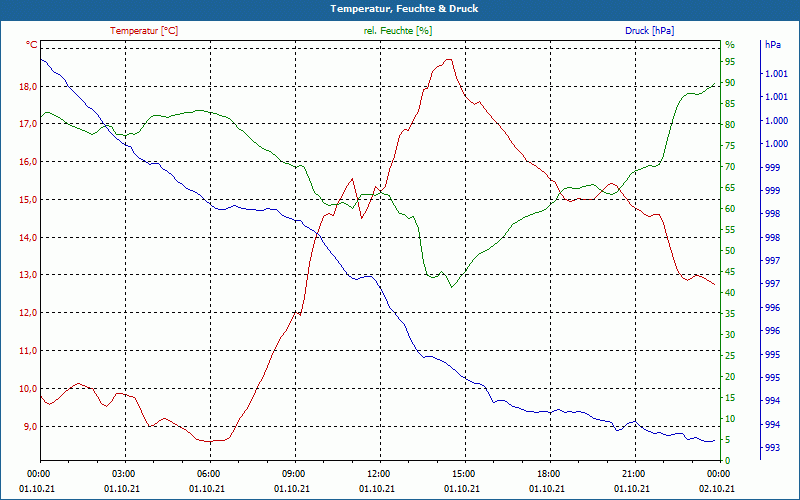Viewport: 800px width, 500px height.
Task: Click the 15 humidity axis value
Action: tap(730, 398)
